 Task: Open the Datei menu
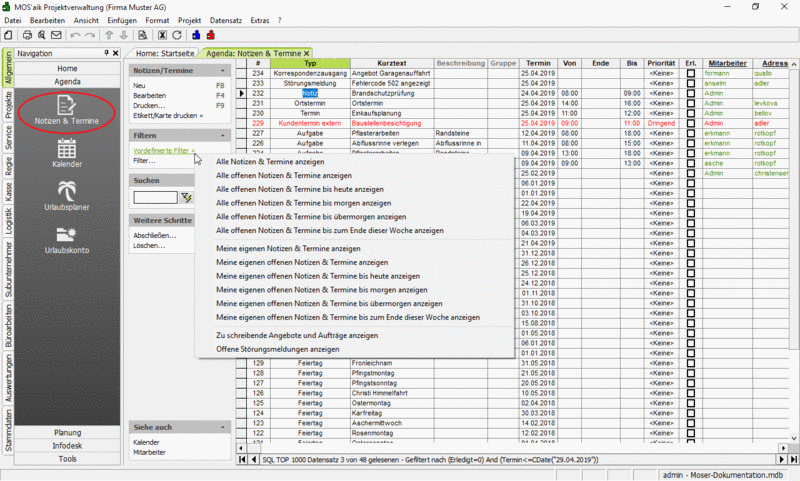click(x=13, y=20)
